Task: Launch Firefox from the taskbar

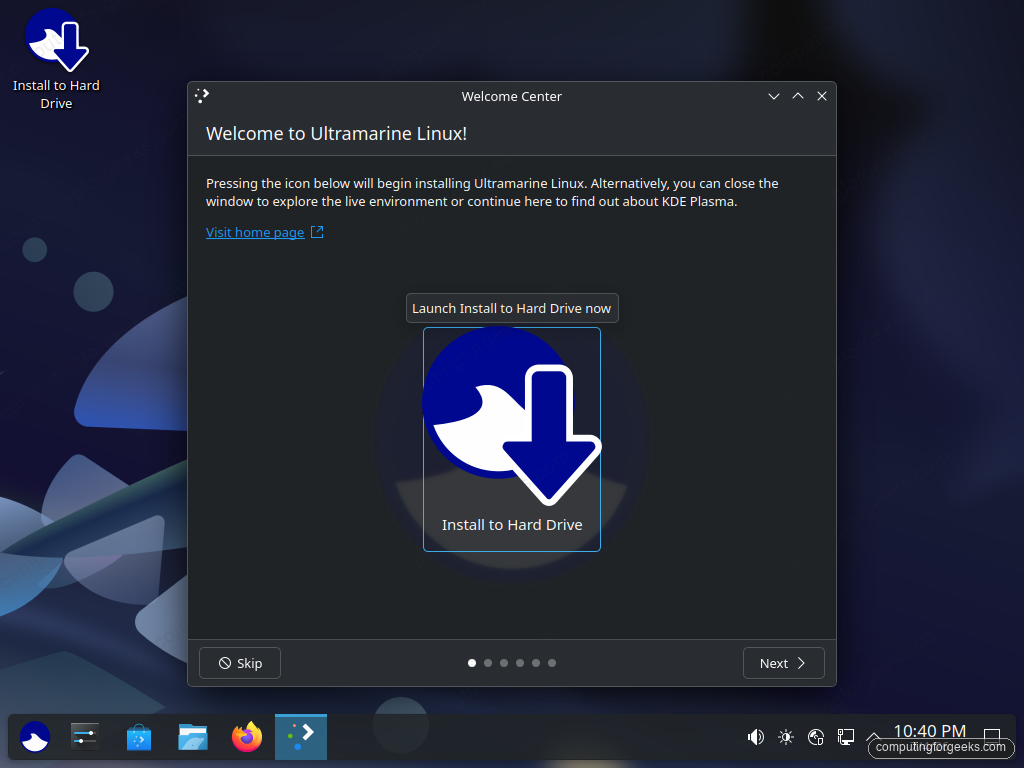Action: pos(247,737)
